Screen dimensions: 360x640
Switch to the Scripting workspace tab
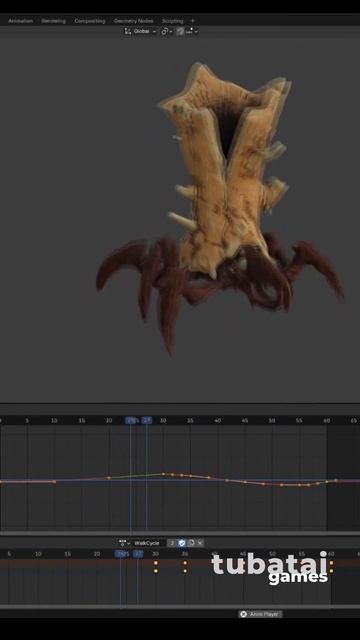(x=173, y=21)
